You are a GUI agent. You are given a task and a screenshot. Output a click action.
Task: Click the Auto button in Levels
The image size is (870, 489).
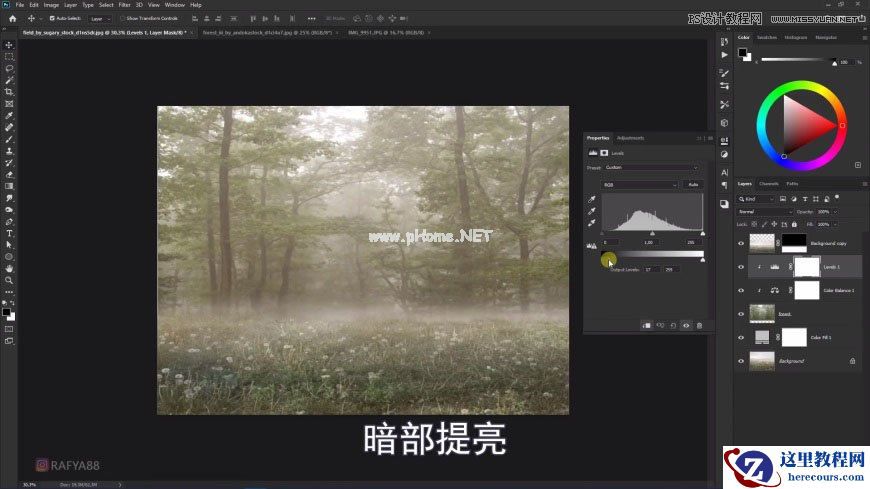(x=693, y=185)
